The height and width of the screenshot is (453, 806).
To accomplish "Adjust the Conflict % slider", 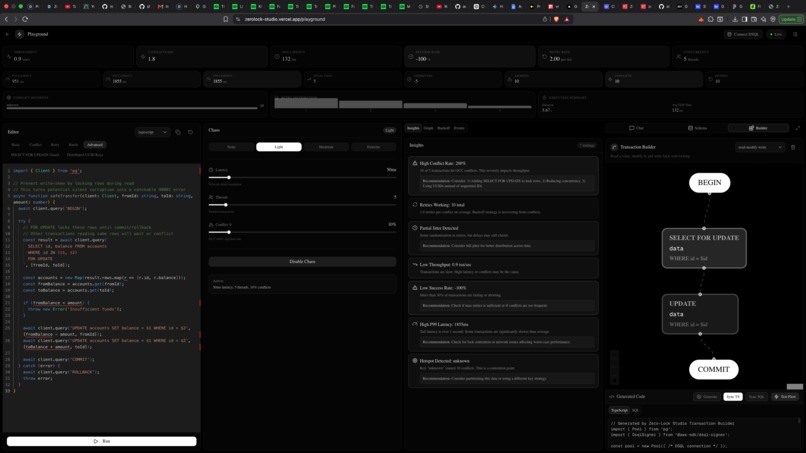I will click(x=302, y=232).
